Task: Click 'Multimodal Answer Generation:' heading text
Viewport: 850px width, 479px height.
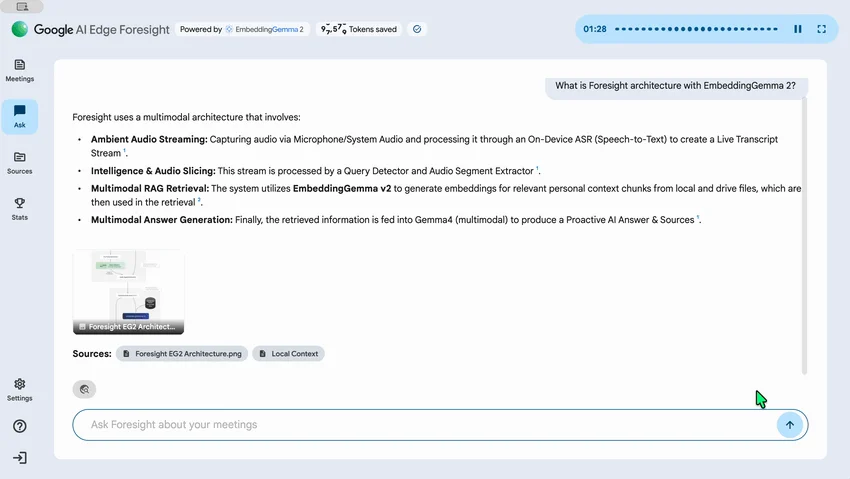Action: click(162, 219)
